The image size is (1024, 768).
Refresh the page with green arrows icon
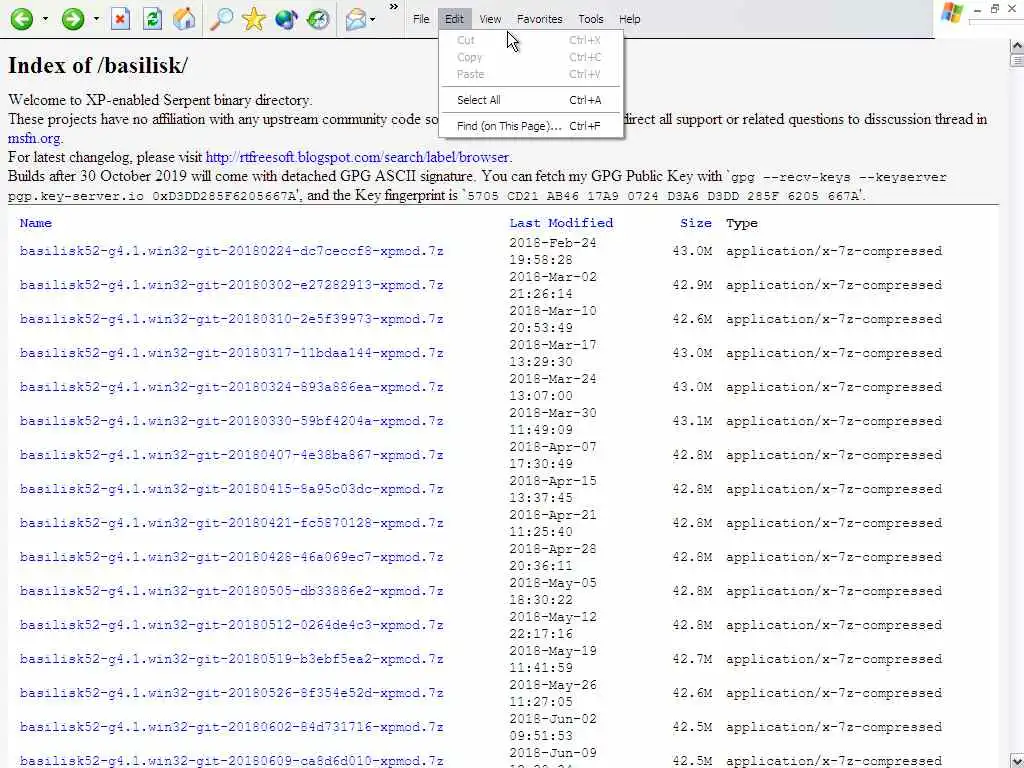pyautogui.click(x=153, y=19)
